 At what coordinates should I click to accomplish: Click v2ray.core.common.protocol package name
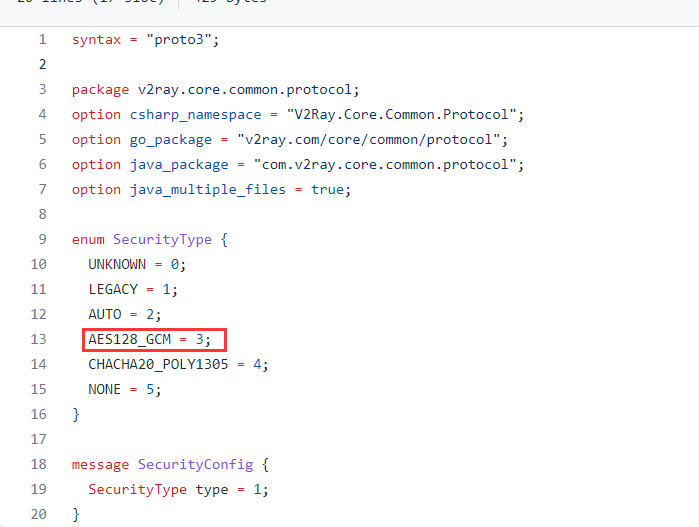(x=244, y=90)
